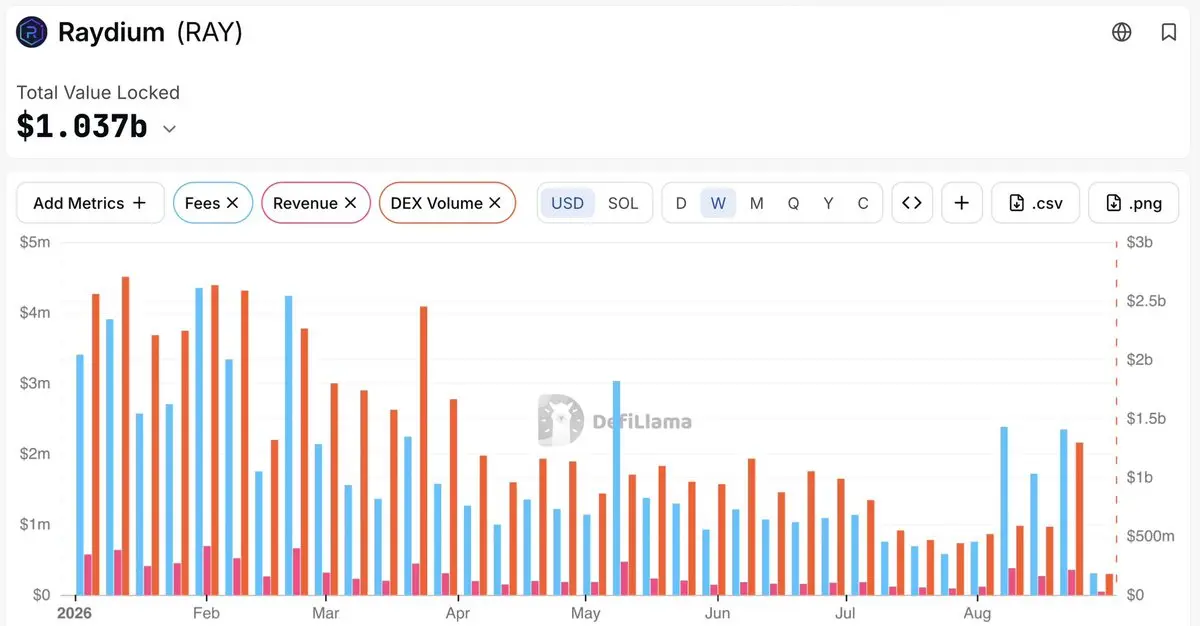
Task: Bookmark Raydium with the bookmark icon
Action: point(1169,32)
